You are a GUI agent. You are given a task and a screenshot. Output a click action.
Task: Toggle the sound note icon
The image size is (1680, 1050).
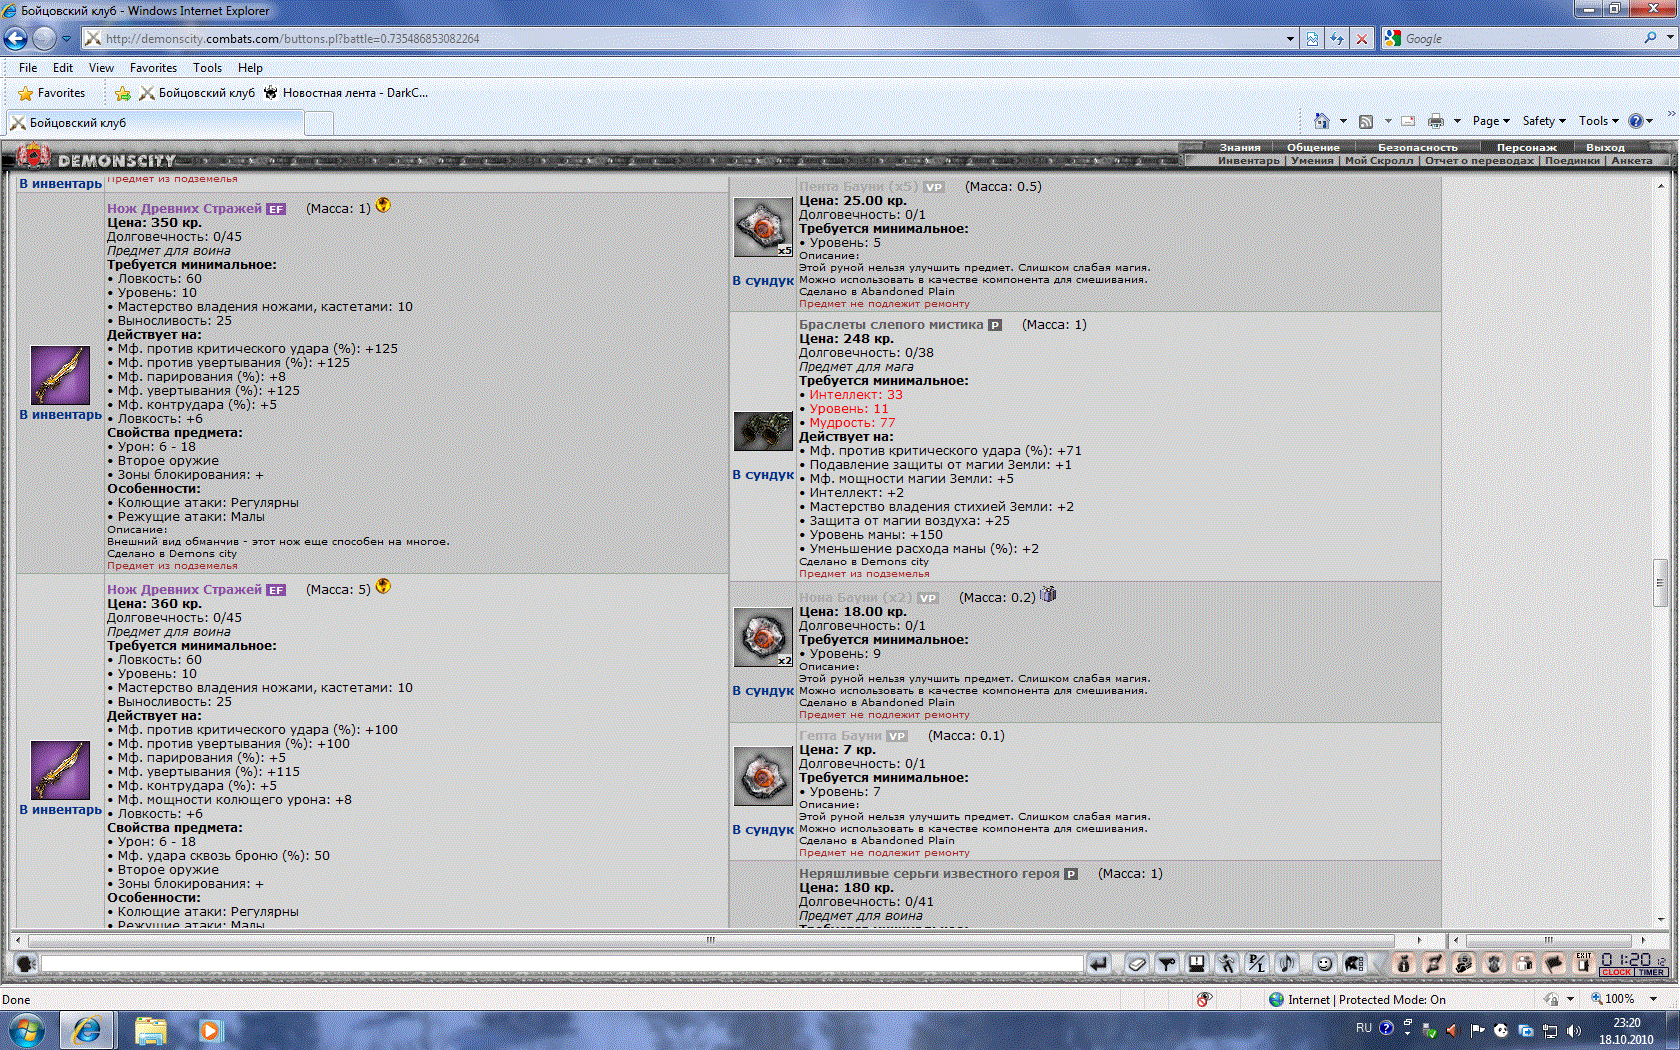point(1287,963)
